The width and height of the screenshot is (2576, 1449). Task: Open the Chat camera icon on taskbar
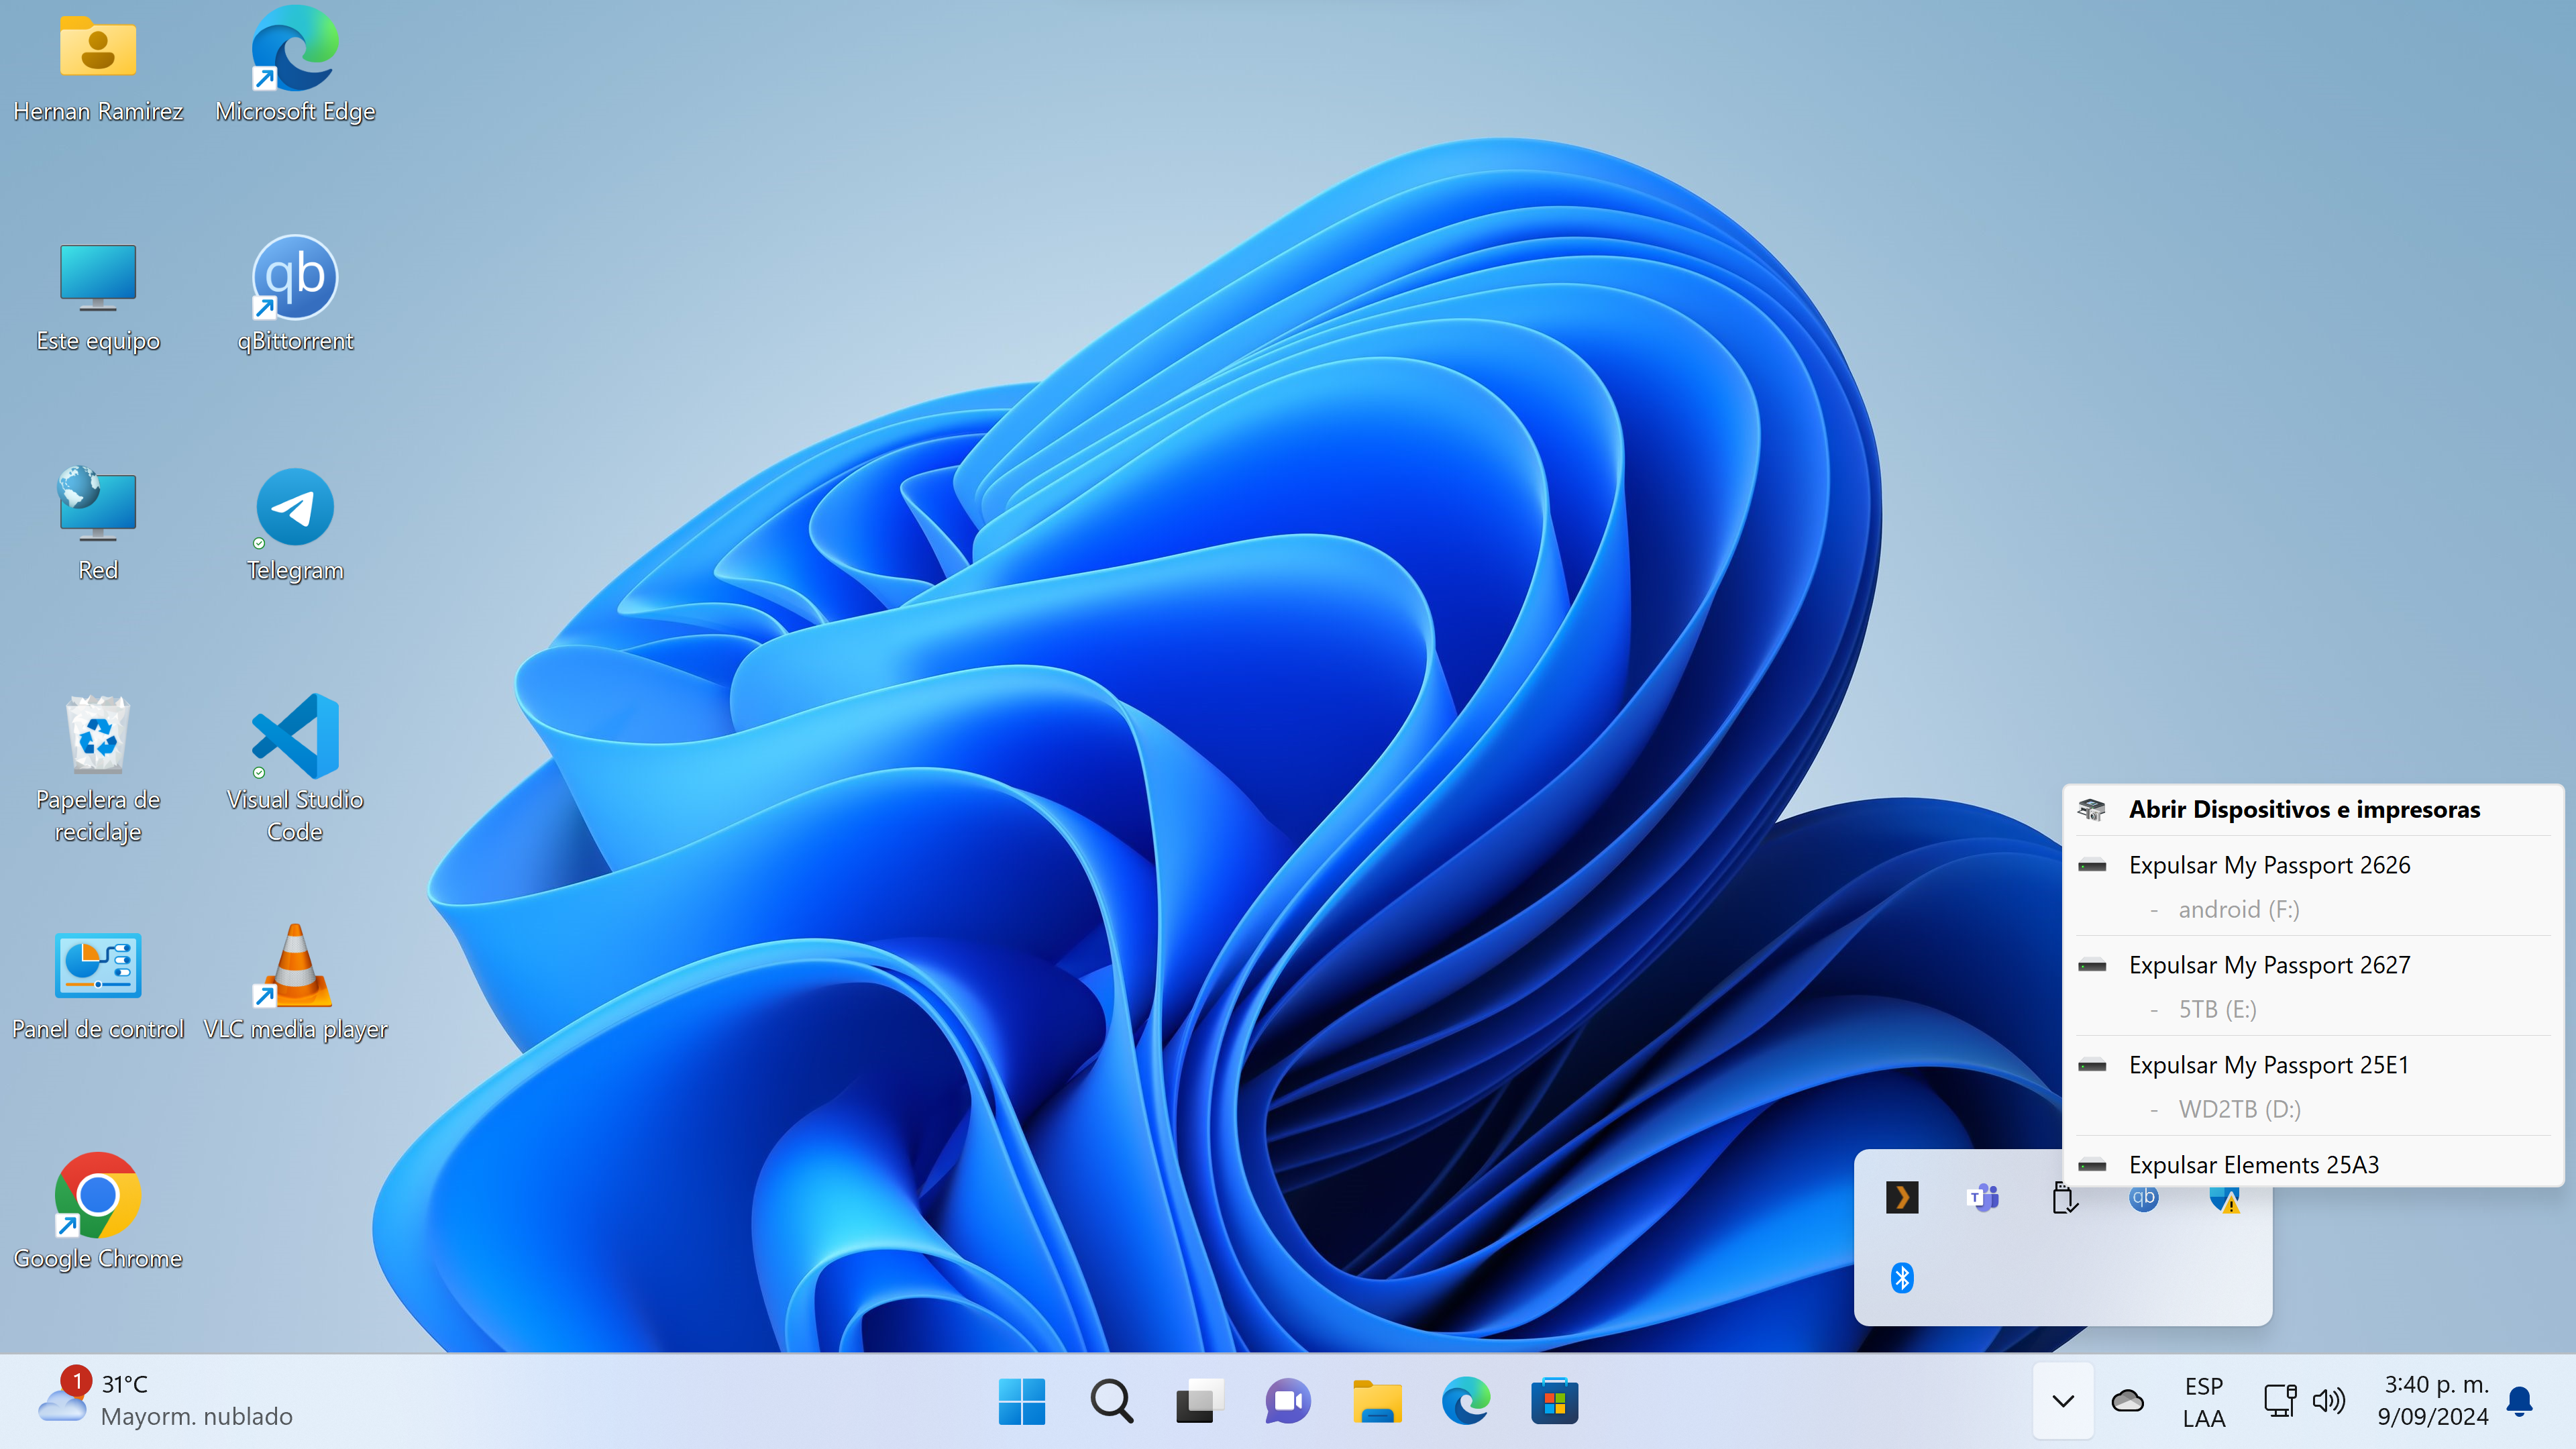click(x=1288, y=1401)
